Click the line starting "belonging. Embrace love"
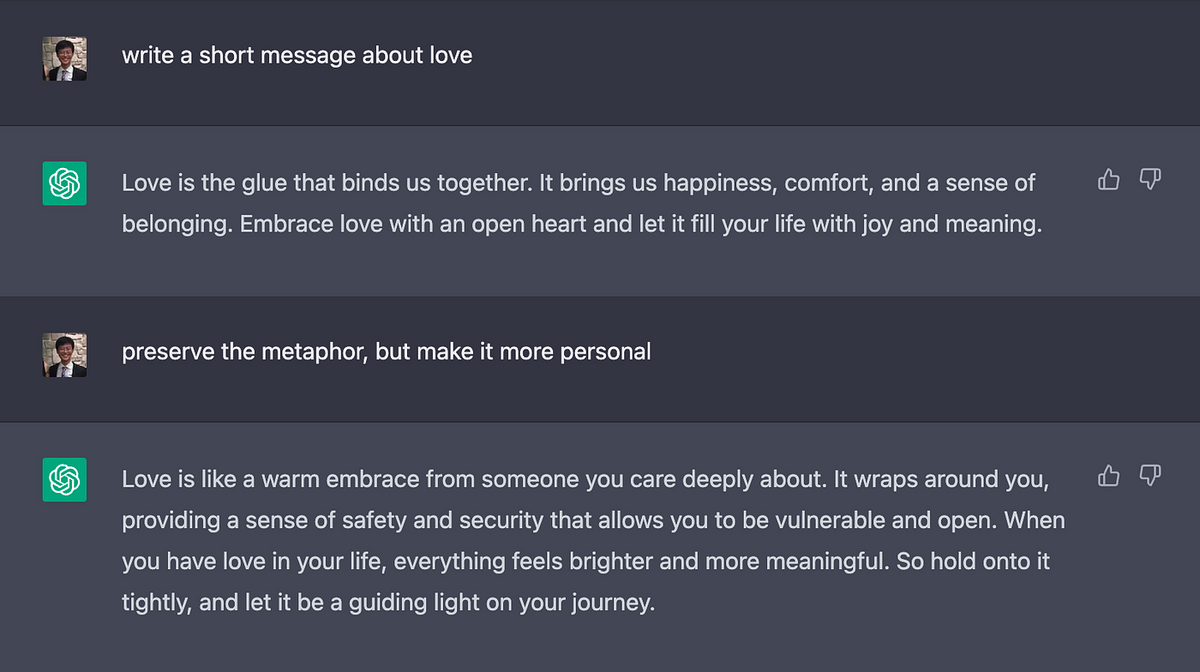The height and width of the screenshot is (672, 1200). tap(582, 225)
